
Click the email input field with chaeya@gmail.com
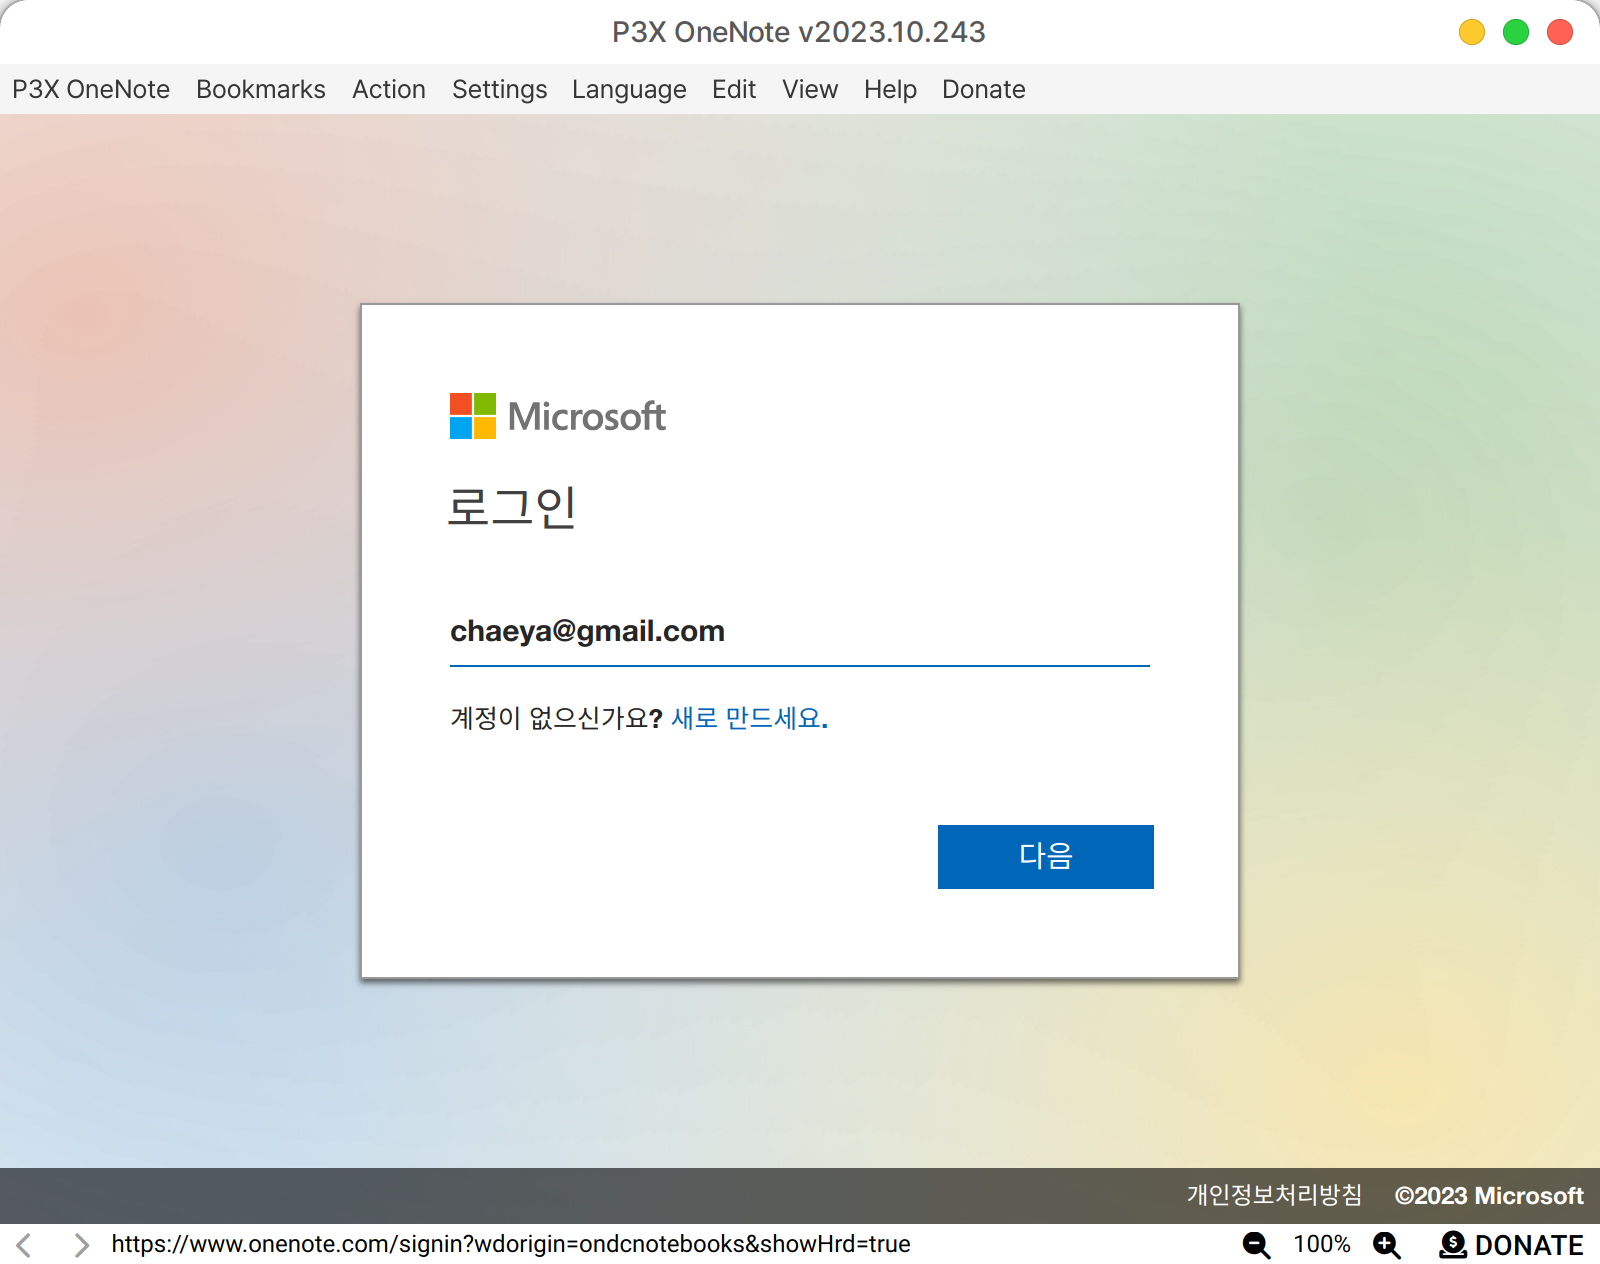(800, 632)
